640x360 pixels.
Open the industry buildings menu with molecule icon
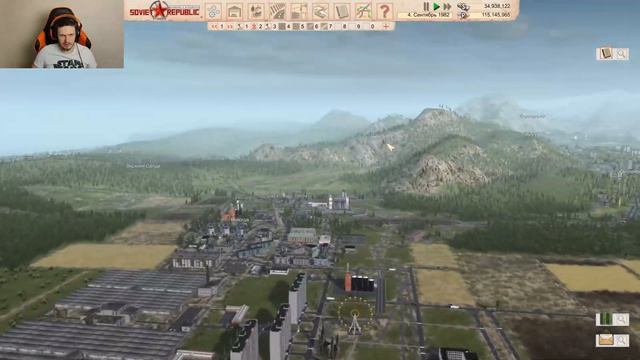click(x=213, y=11)
